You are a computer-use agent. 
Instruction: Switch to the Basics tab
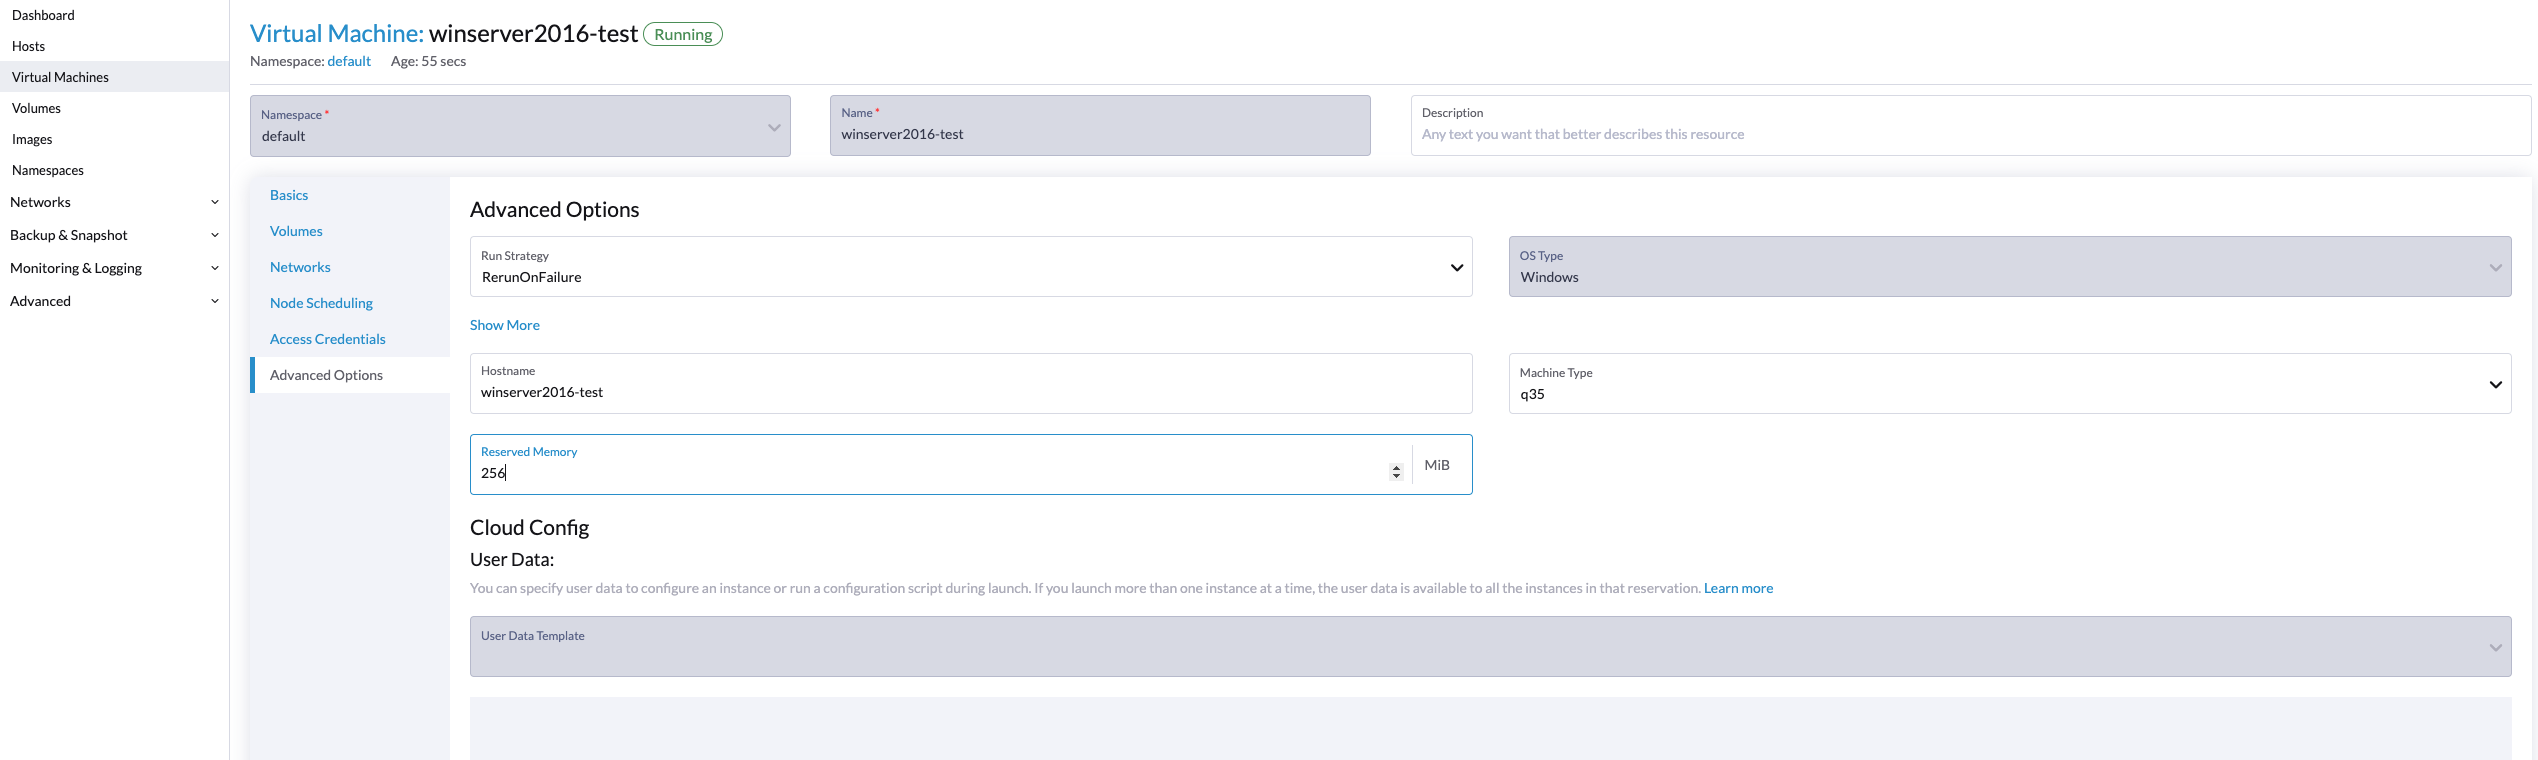pos(289,195)
